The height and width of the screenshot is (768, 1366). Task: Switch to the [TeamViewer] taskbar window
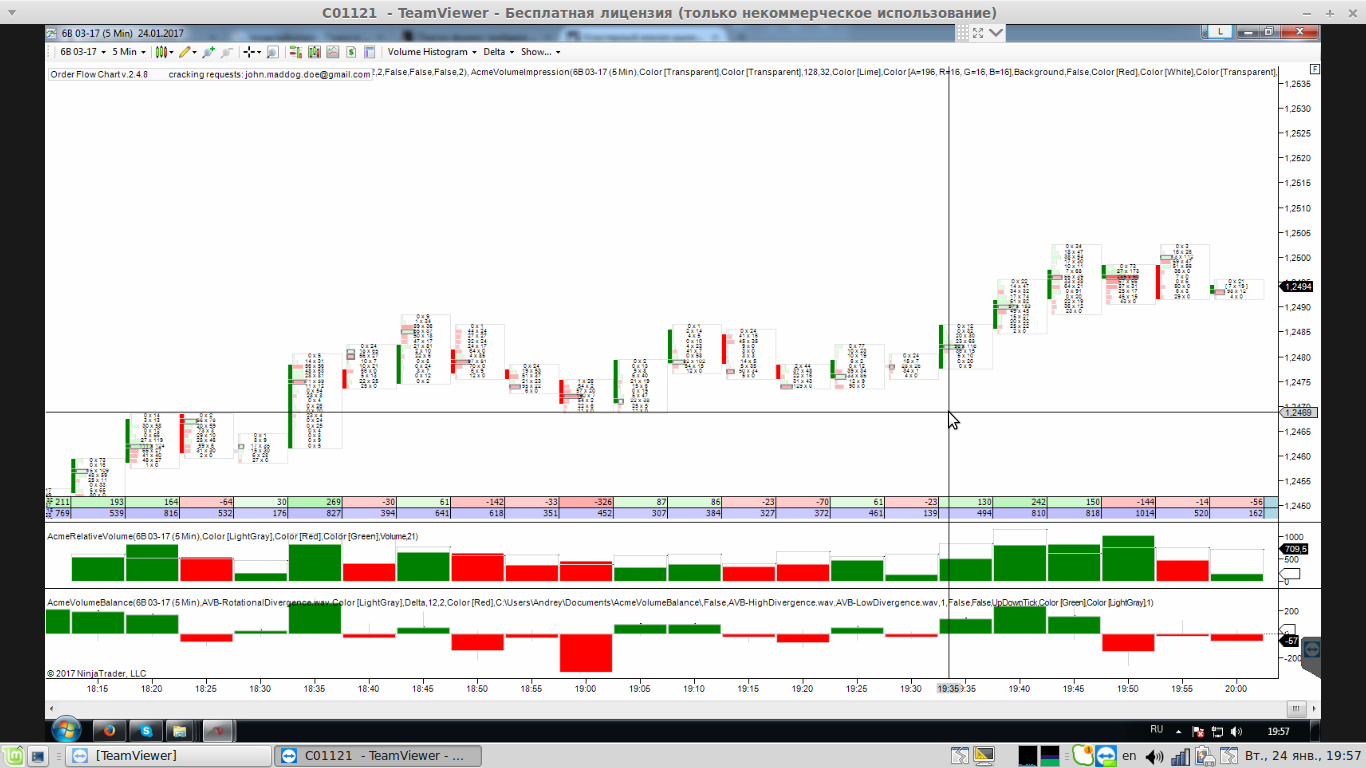click(168, 756)
